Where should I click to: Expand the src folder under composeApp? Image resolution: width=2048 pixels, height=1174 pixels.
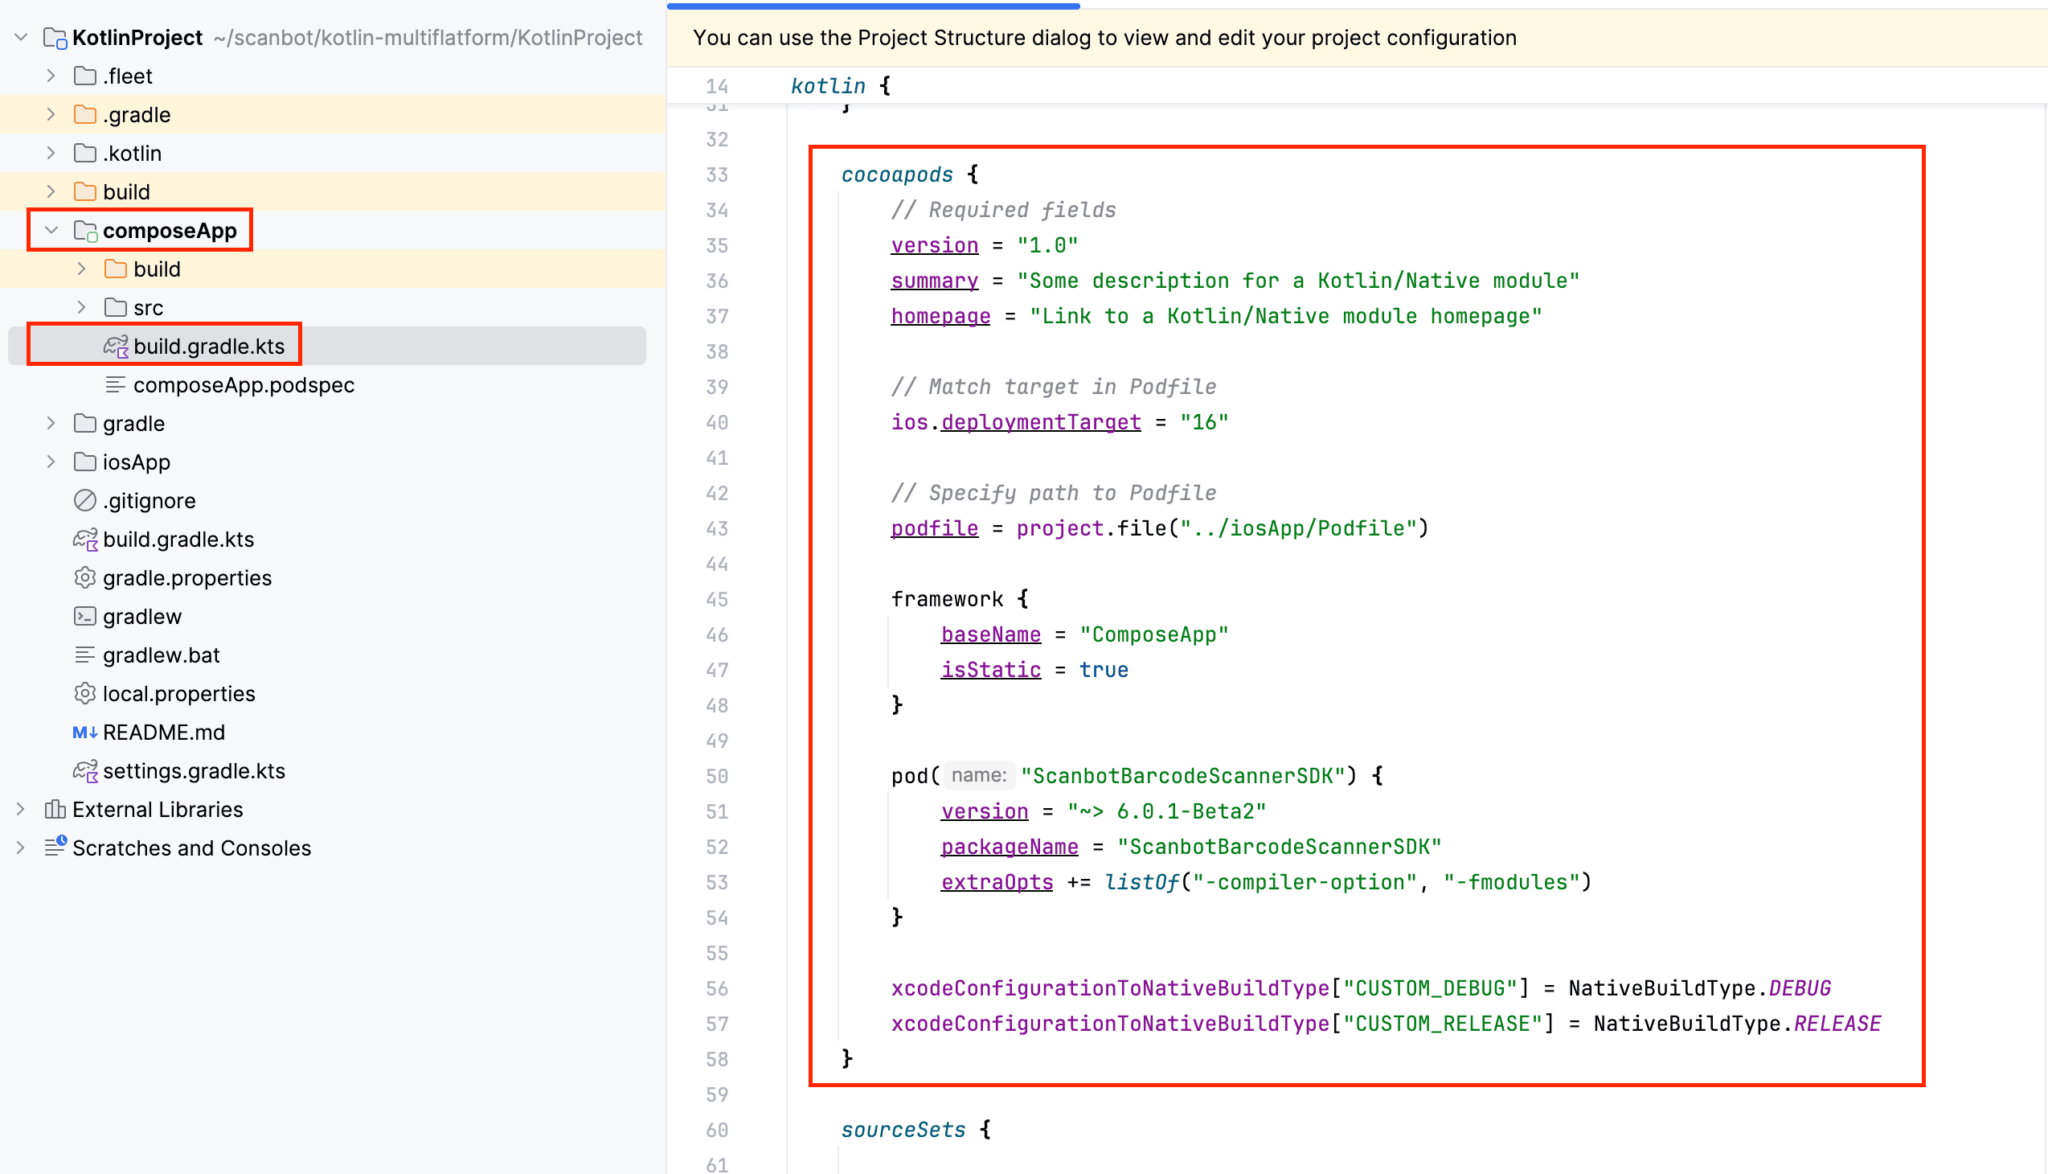tap(81, 307)
